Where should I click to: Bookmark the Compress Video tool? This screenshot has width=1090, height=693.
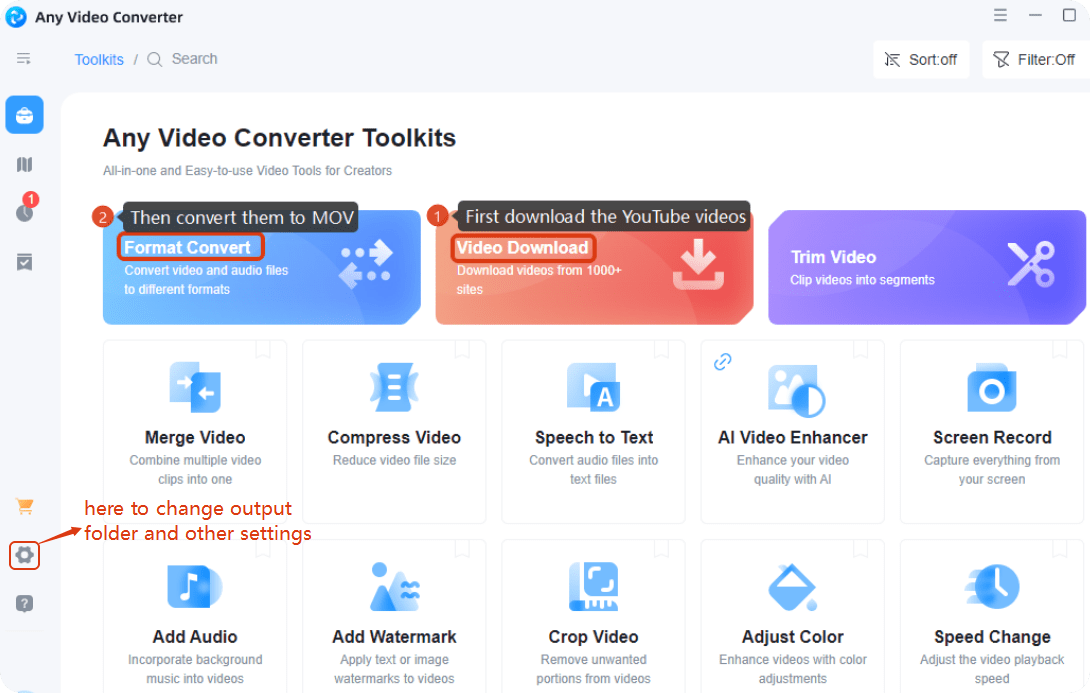click(462, 349)
